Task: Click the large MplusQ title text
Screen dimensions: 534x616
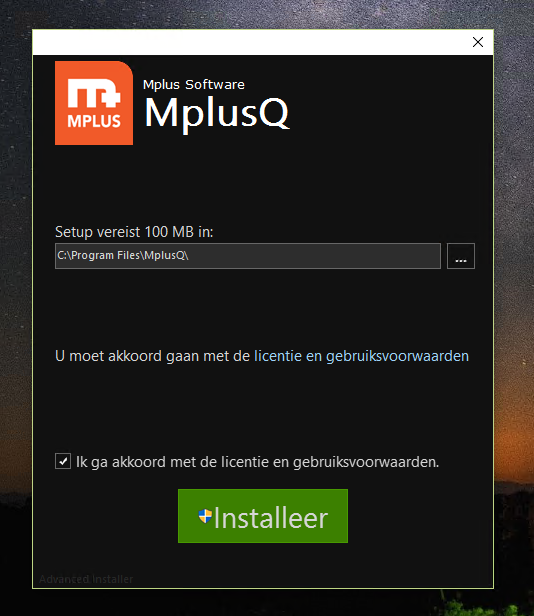Action: (x=217, y=114)
